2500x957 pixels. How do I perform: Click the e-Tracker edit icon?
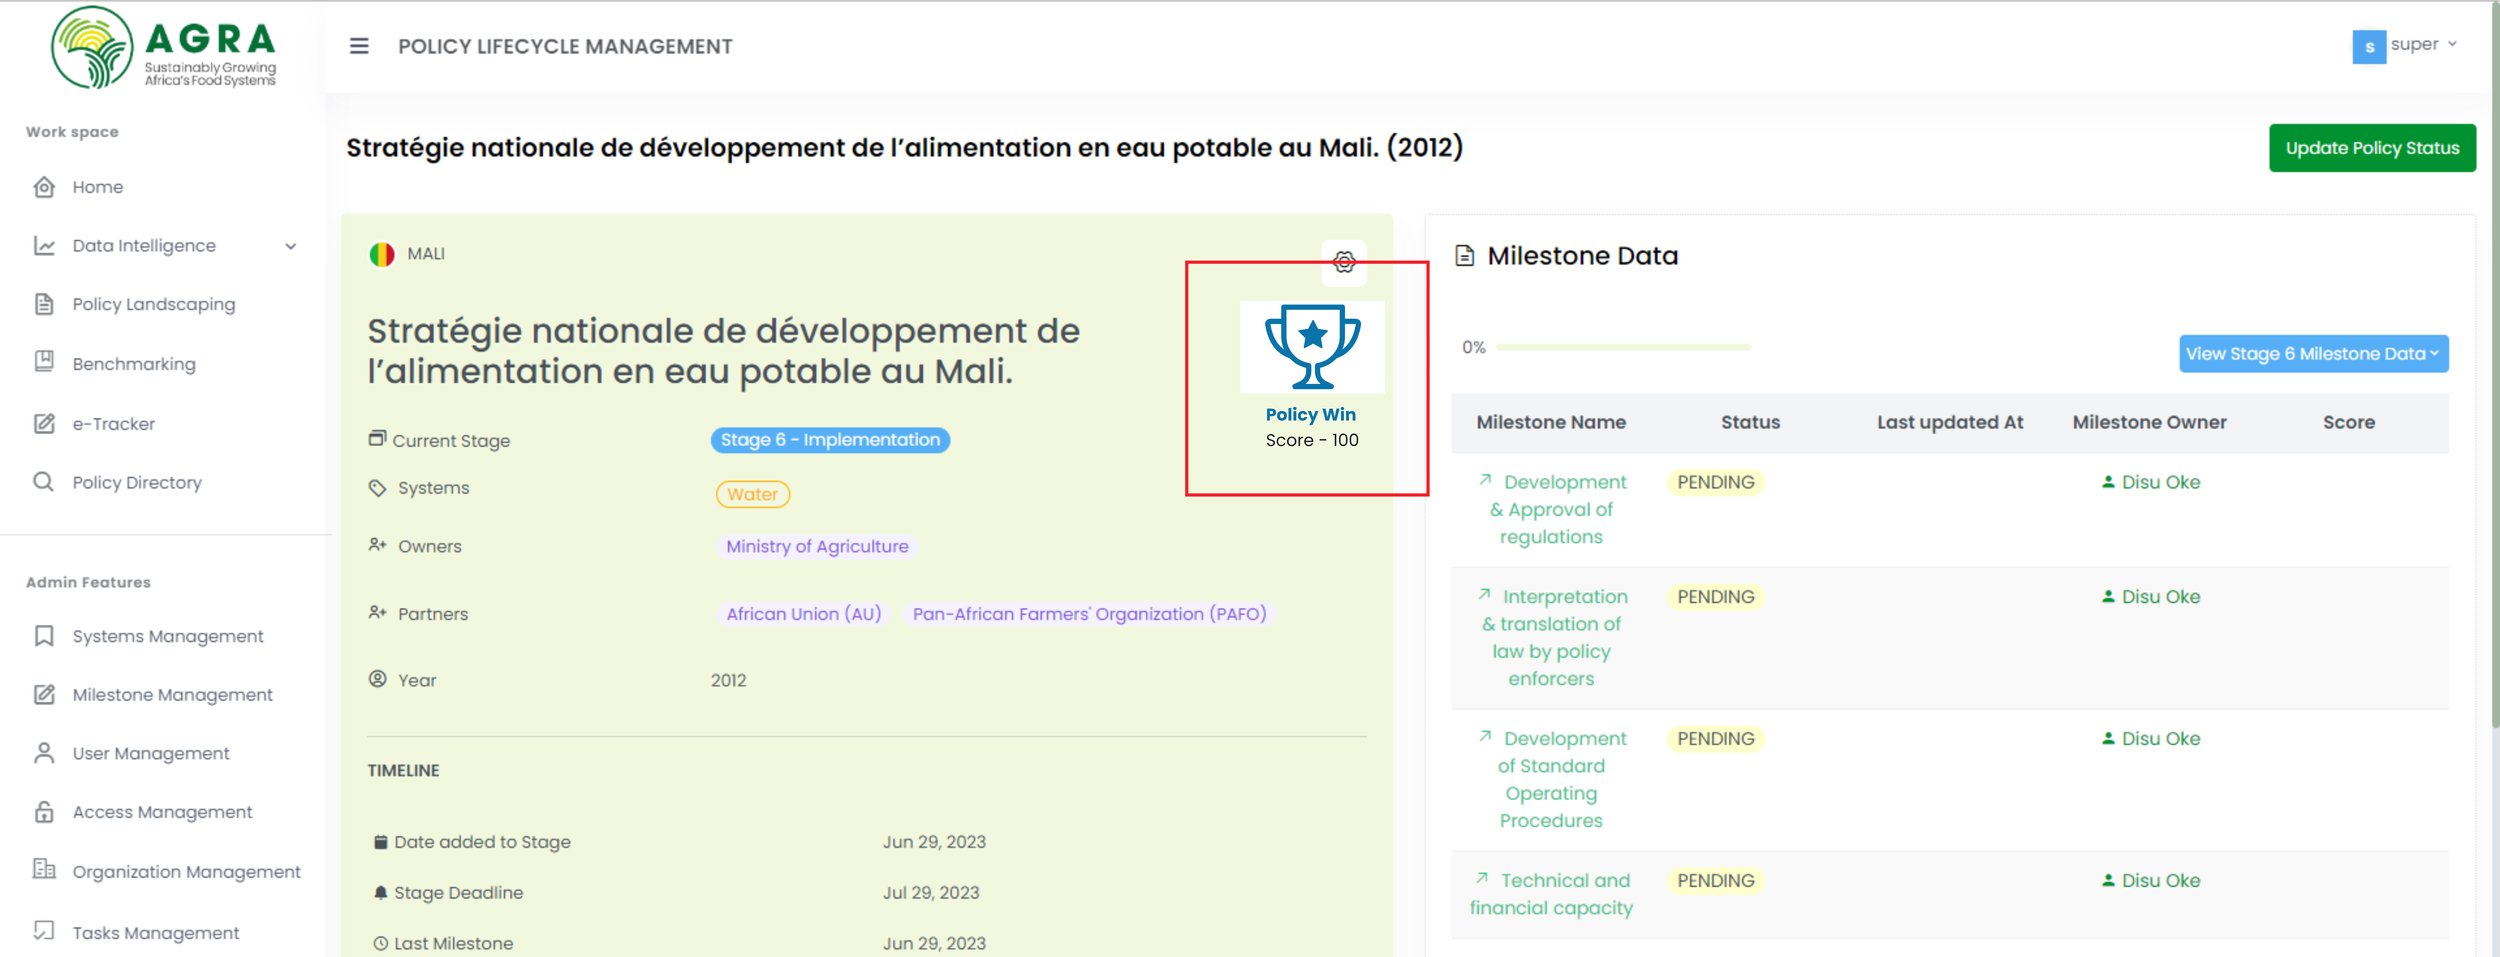click(x=44, y=423)
